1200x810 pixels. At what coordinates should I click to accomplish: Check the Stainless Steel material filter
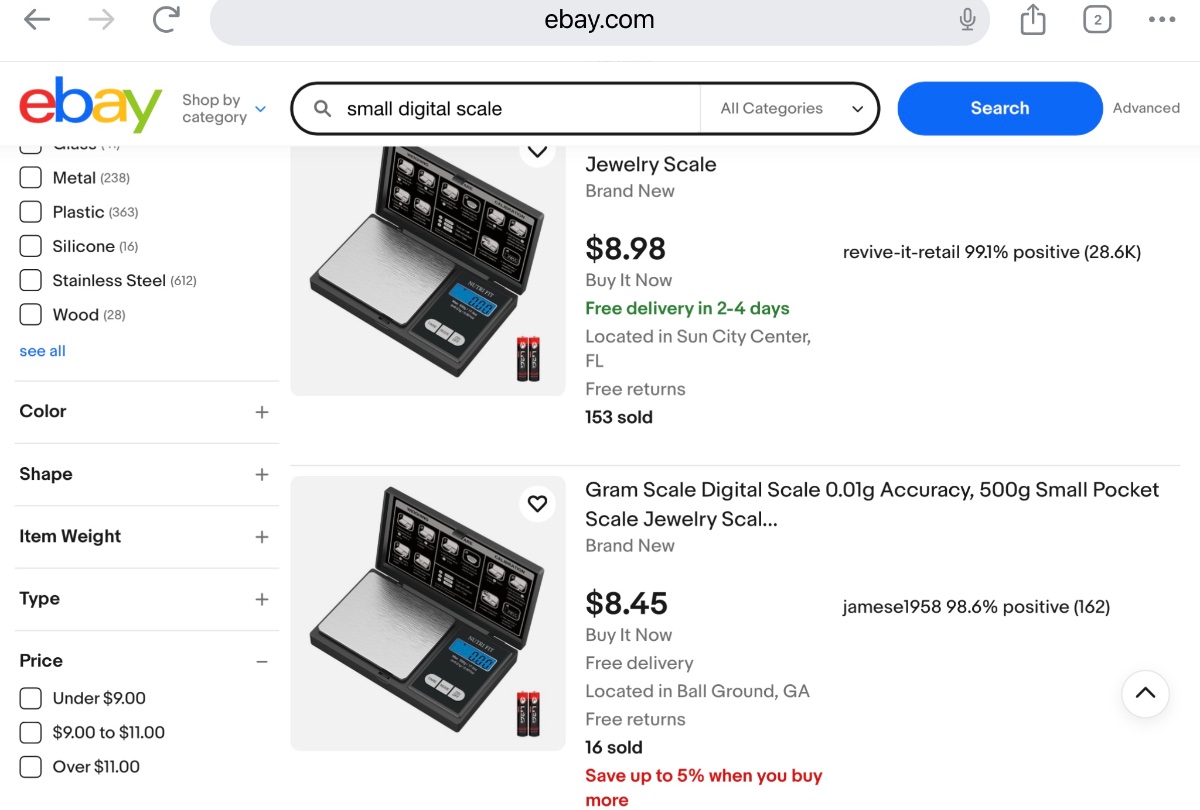coord(31,280)
